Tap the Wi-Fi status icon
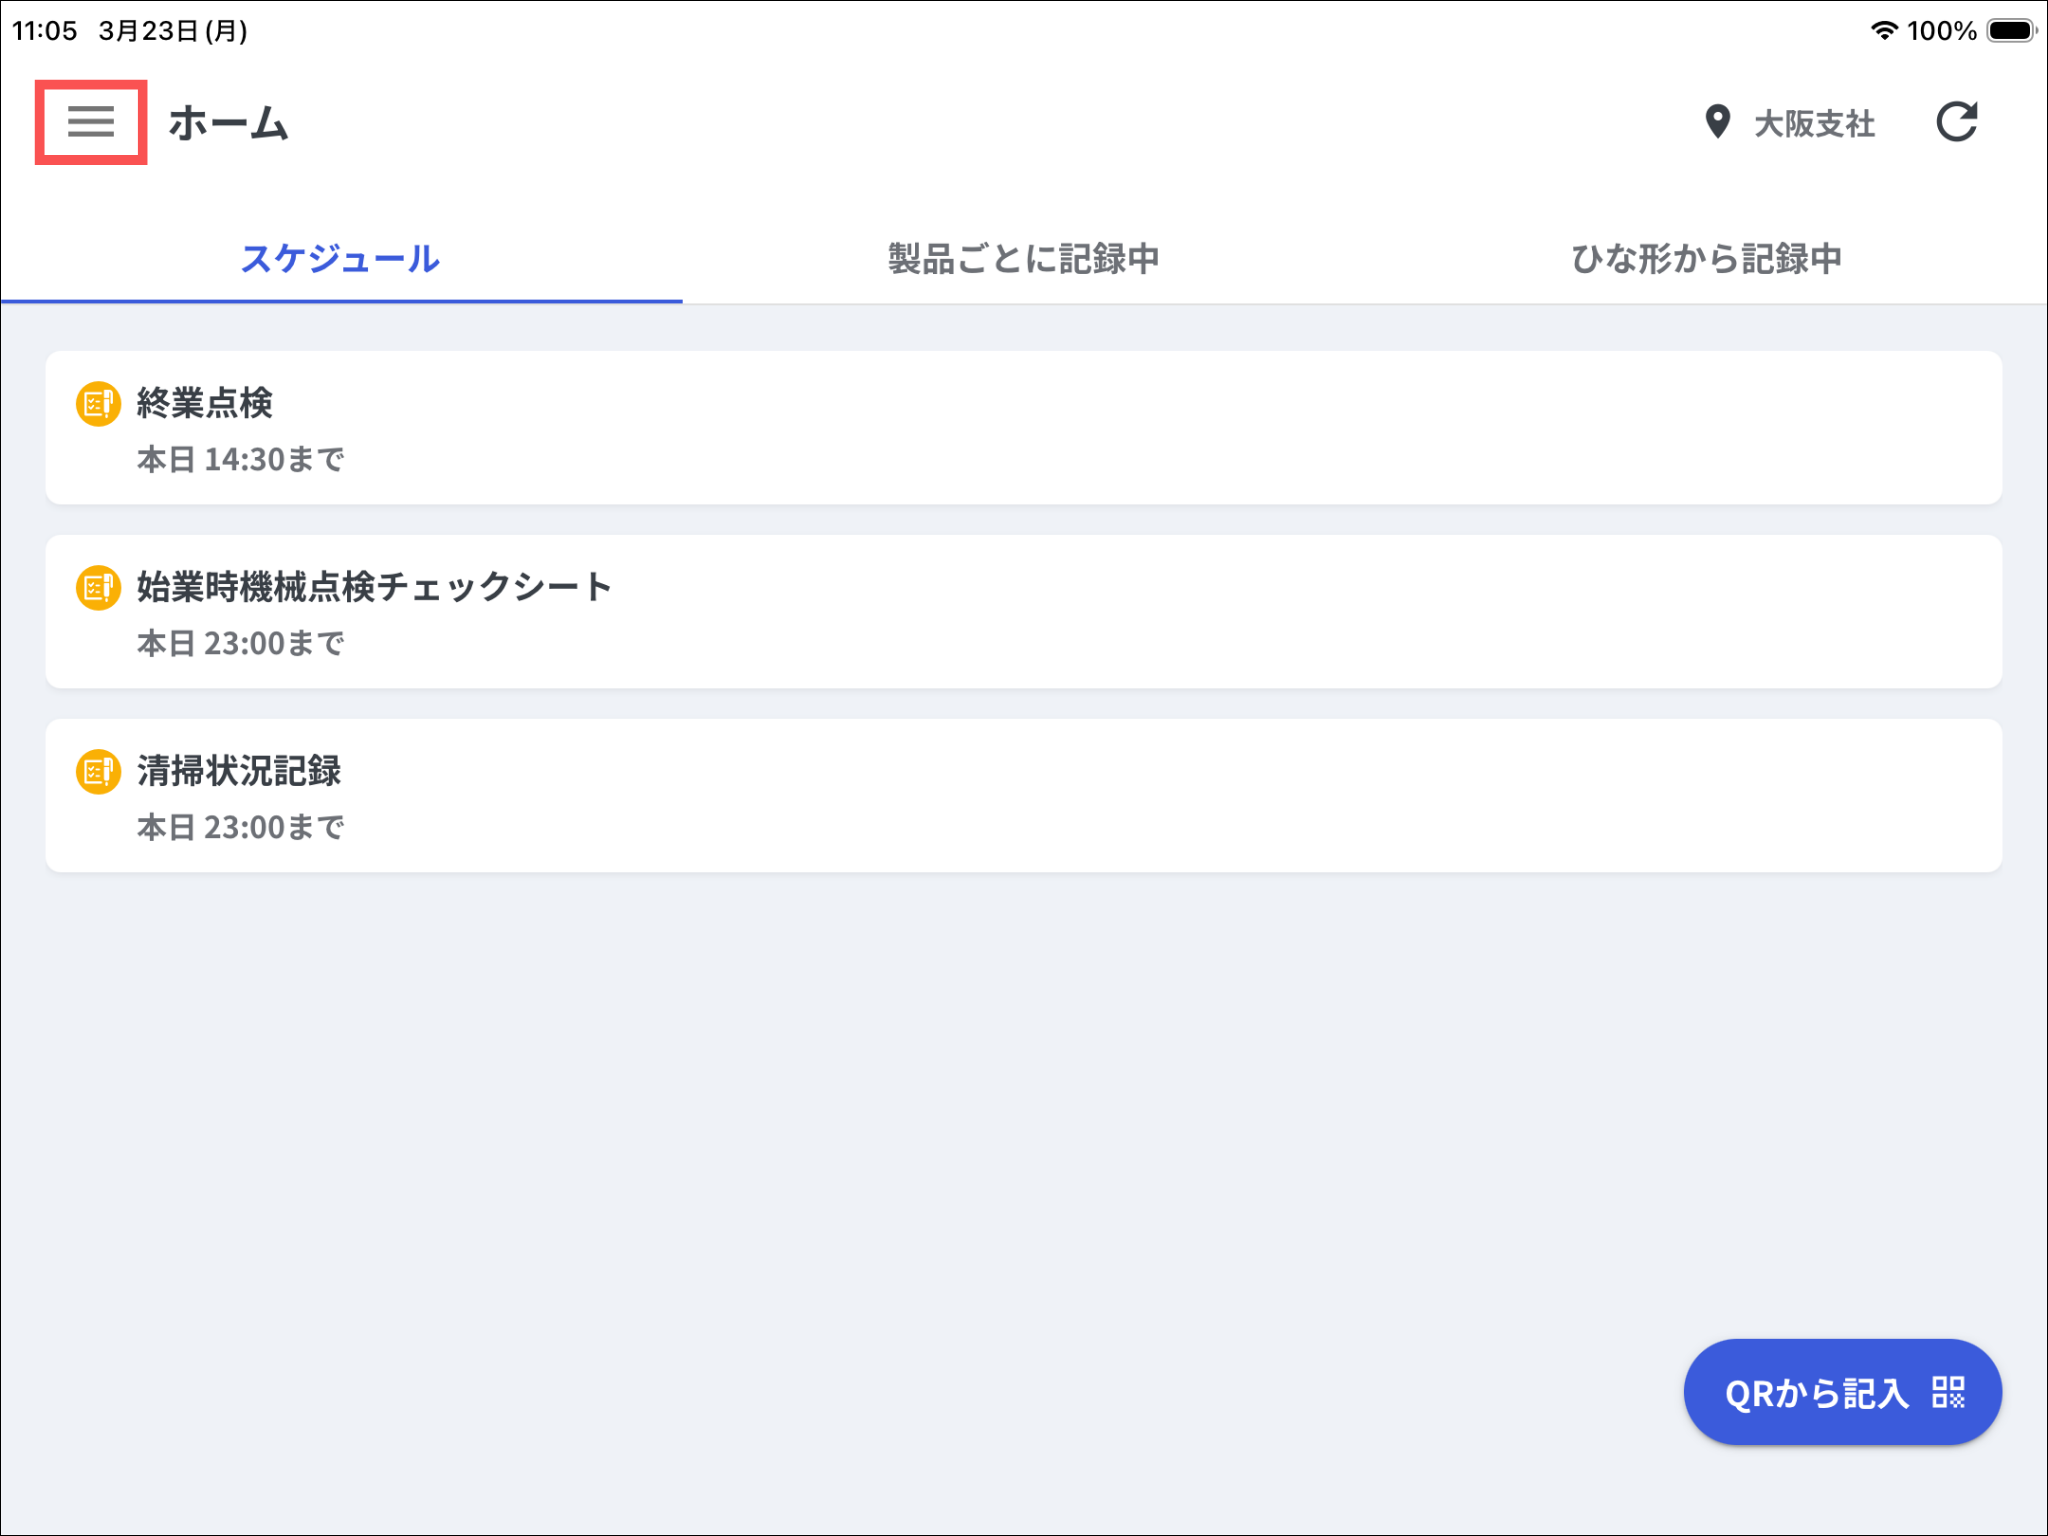 pyautogui.click(x=1884, y=31)
